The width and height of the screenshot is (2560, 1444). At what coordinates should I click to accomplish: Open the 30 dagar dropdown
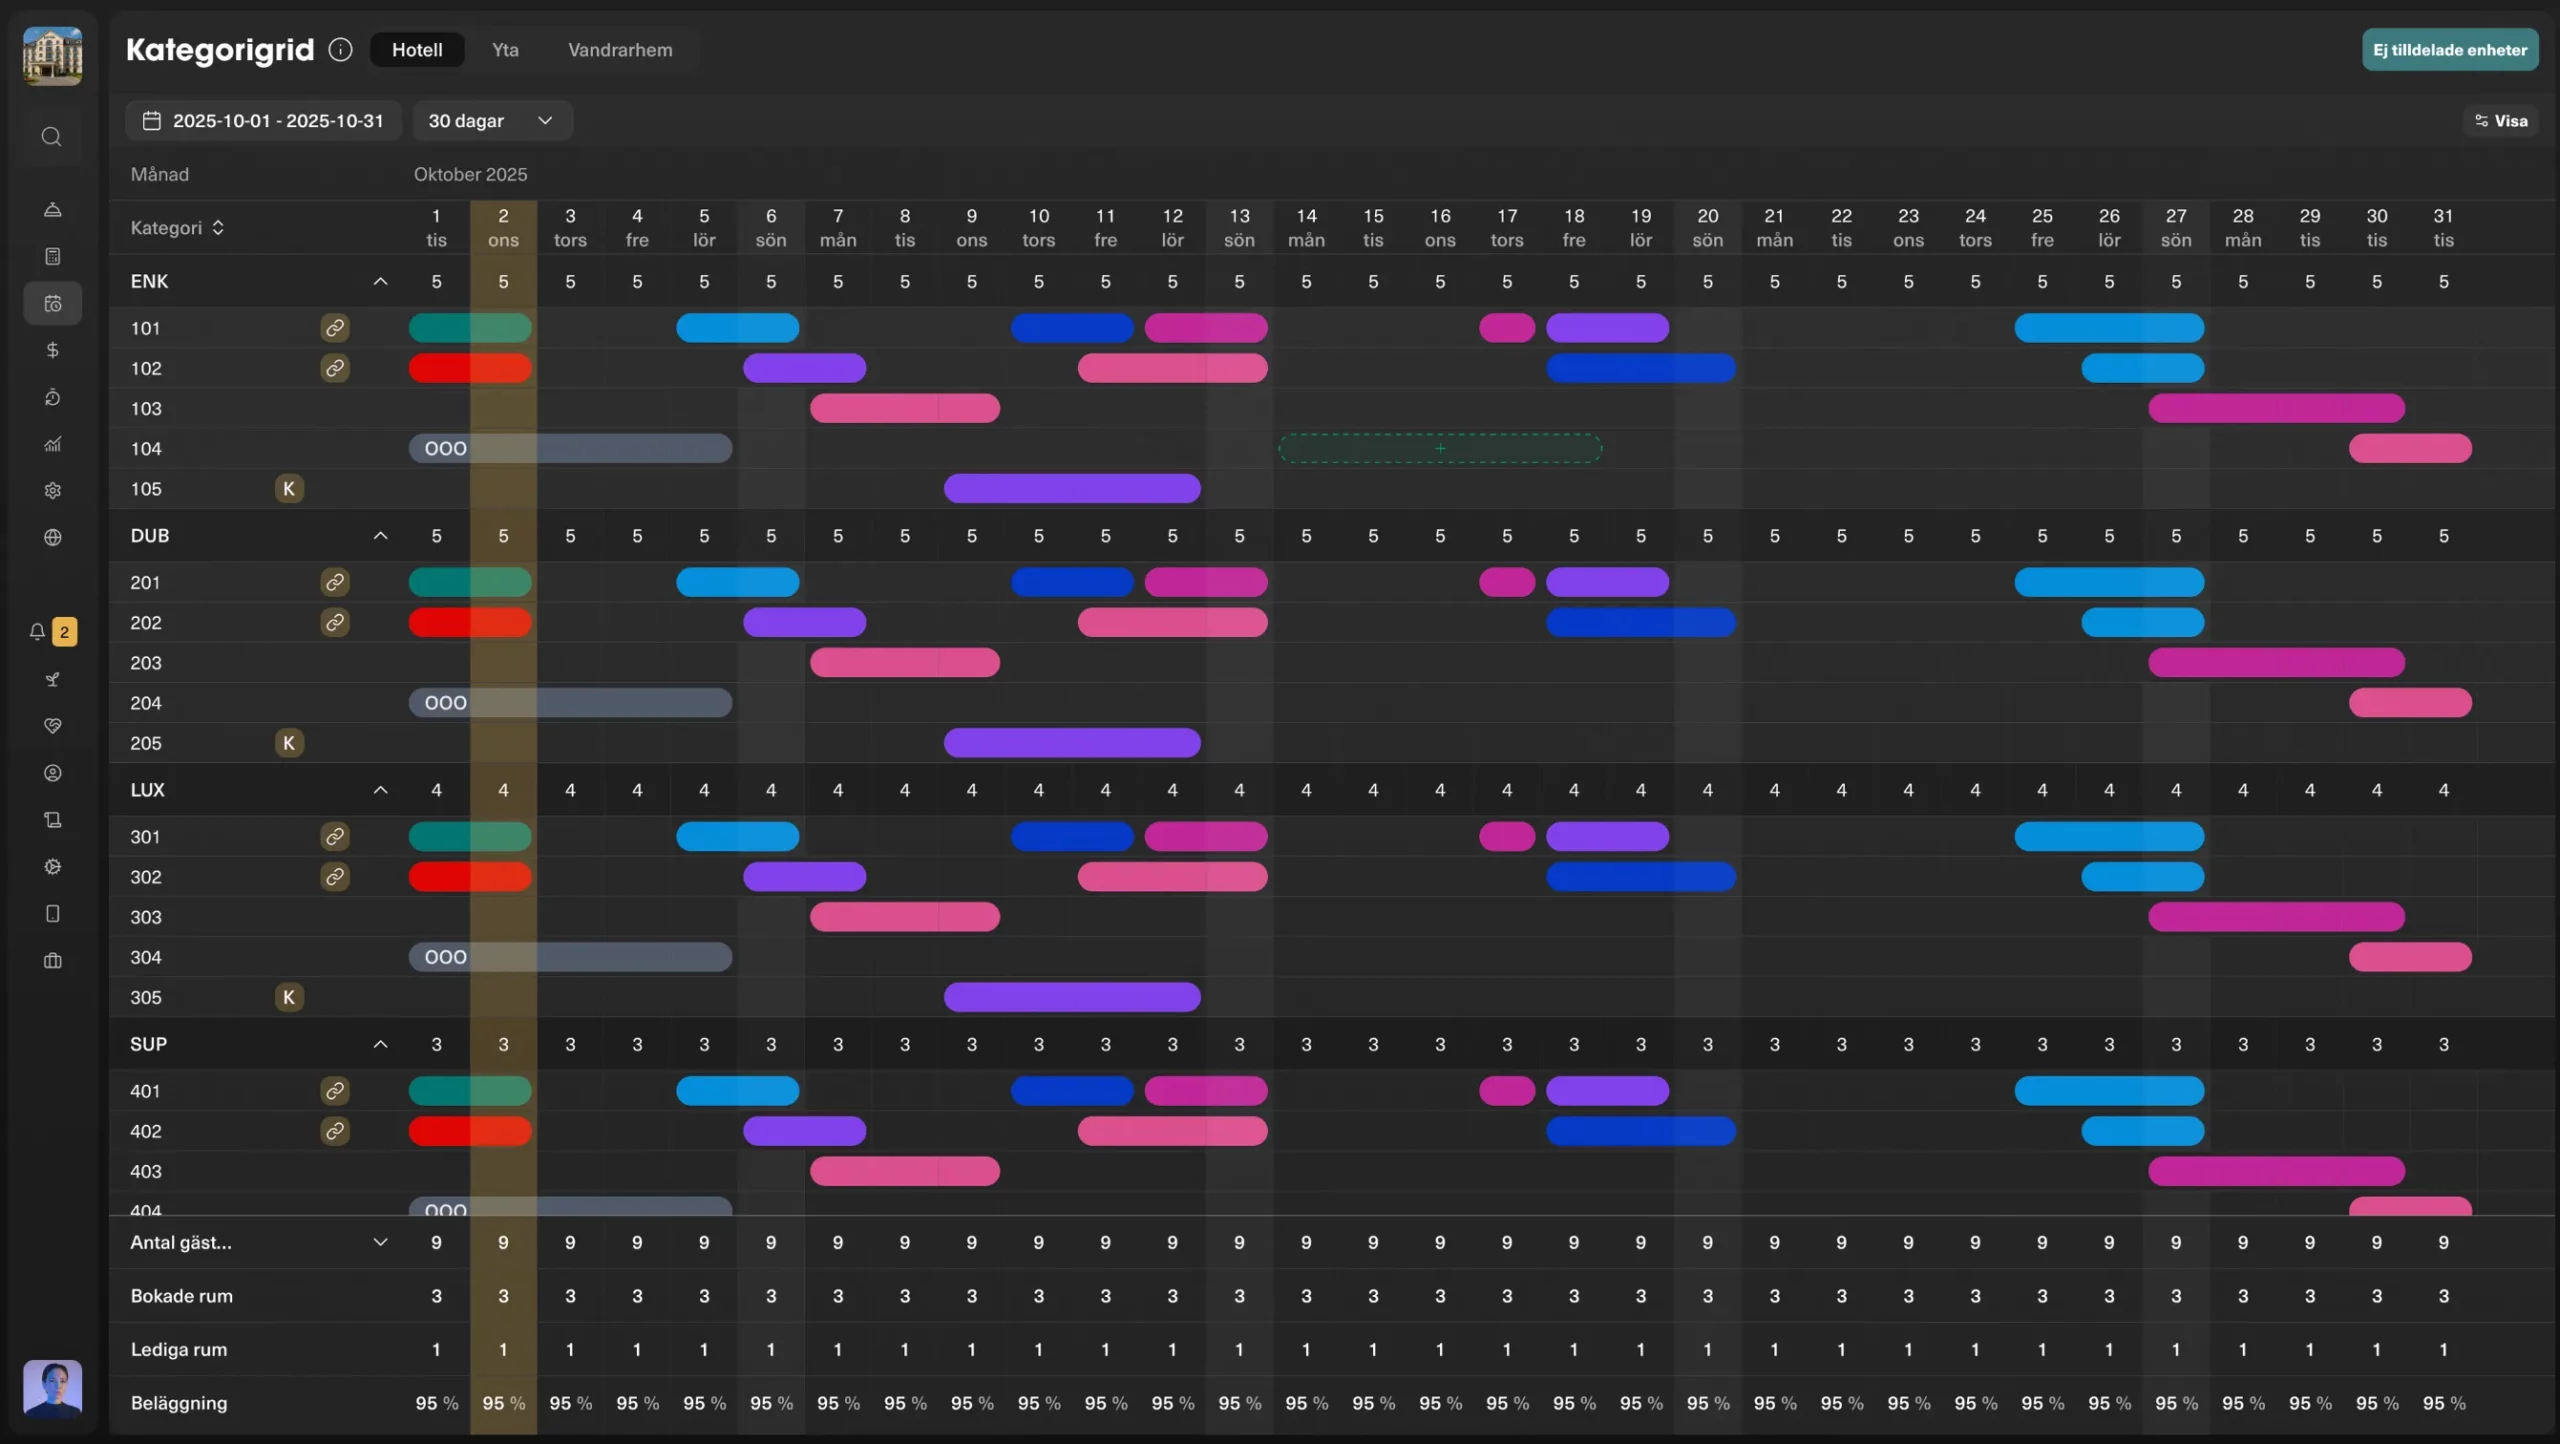(491, 121)
